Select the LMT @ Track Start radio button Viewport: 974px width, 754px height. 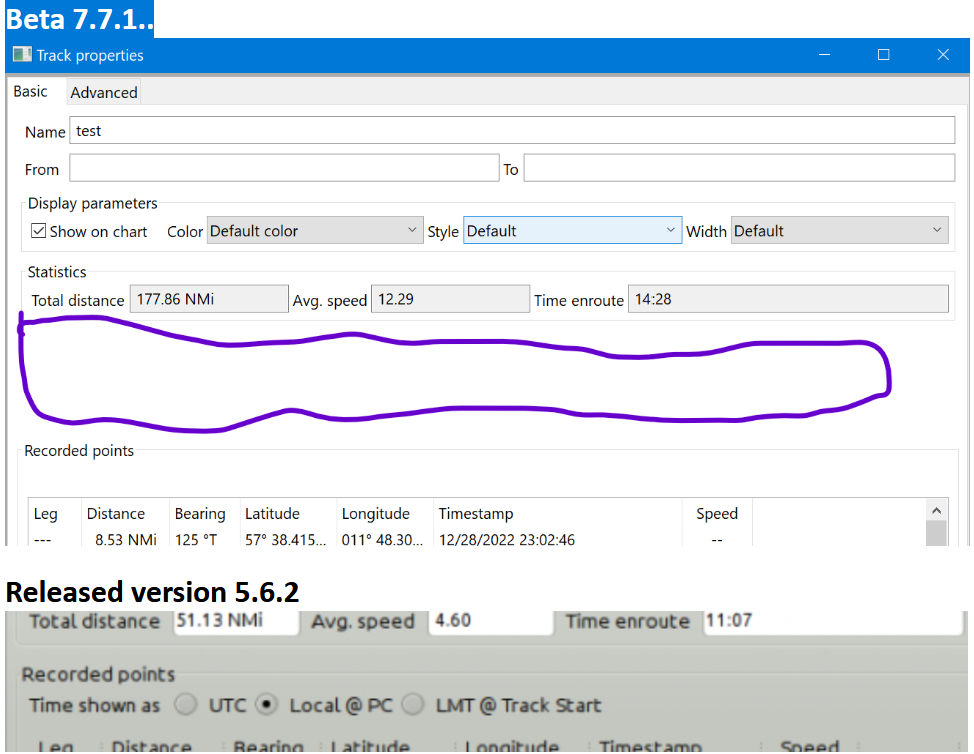click(x=413, y=705)
